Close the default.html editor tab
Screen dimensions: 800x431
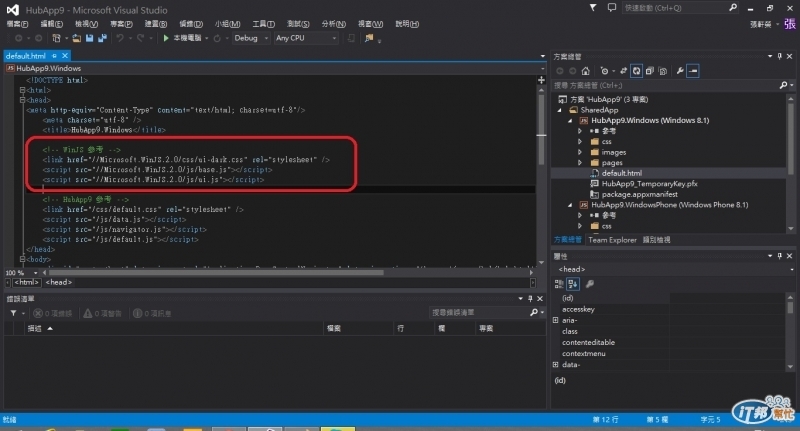pos(65,56)
